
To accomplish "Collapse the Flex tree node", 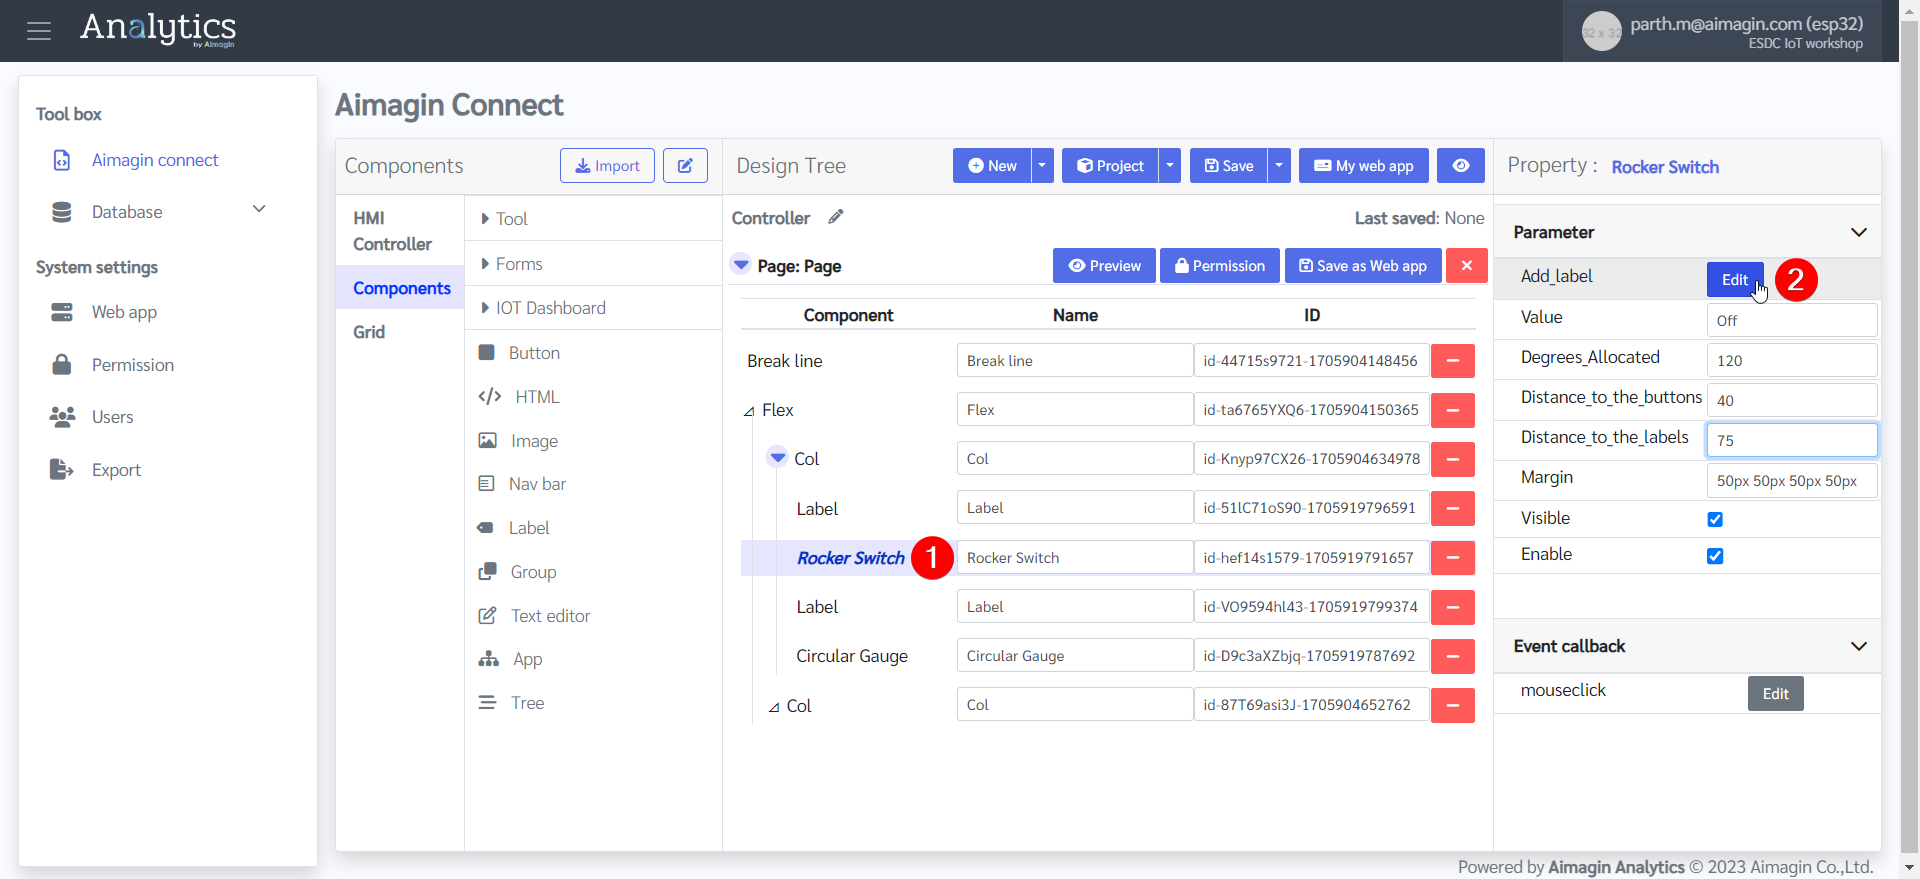I will click(749, 411).
